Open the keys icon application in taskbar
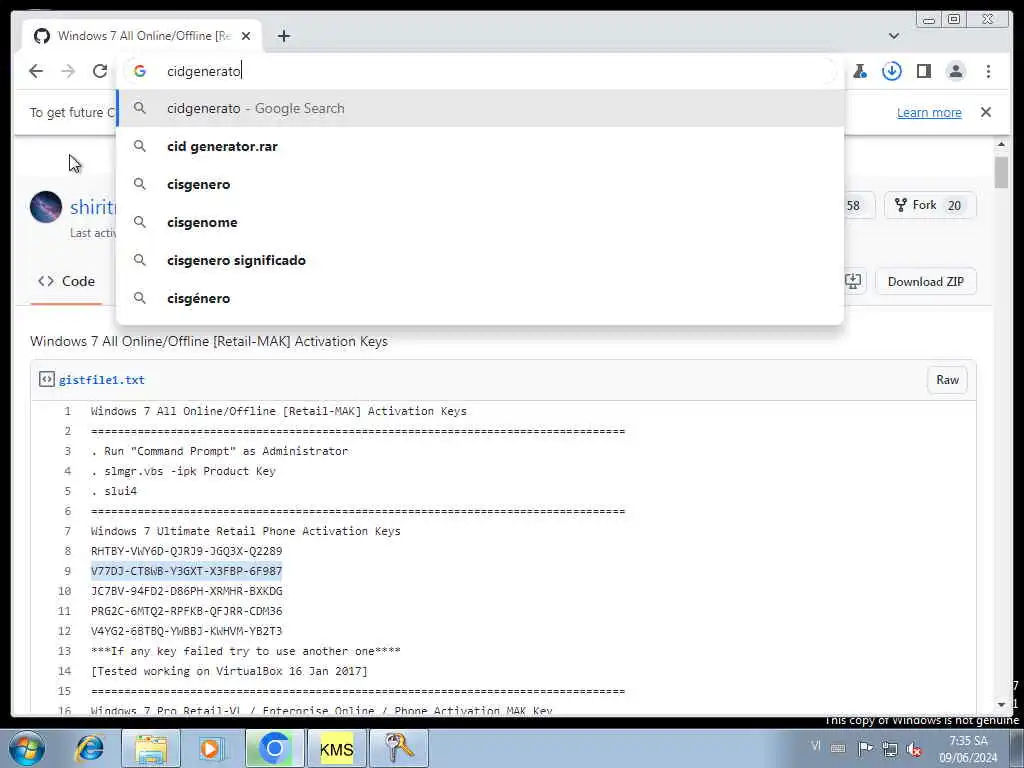Image resolution: width=1024 pixels, height=768 pixels. (398, 748)
